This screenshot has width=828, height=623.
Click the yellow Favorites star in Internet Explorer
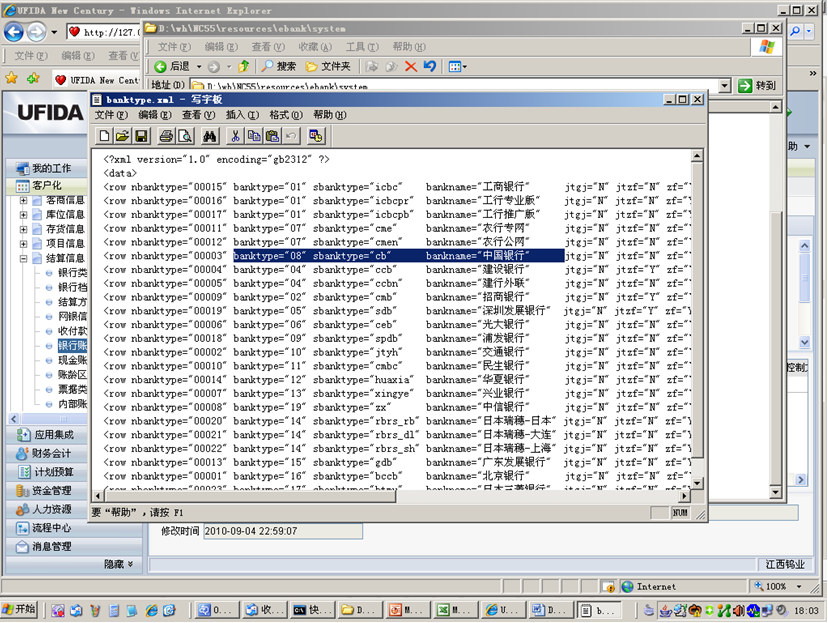tap(11, 79)
